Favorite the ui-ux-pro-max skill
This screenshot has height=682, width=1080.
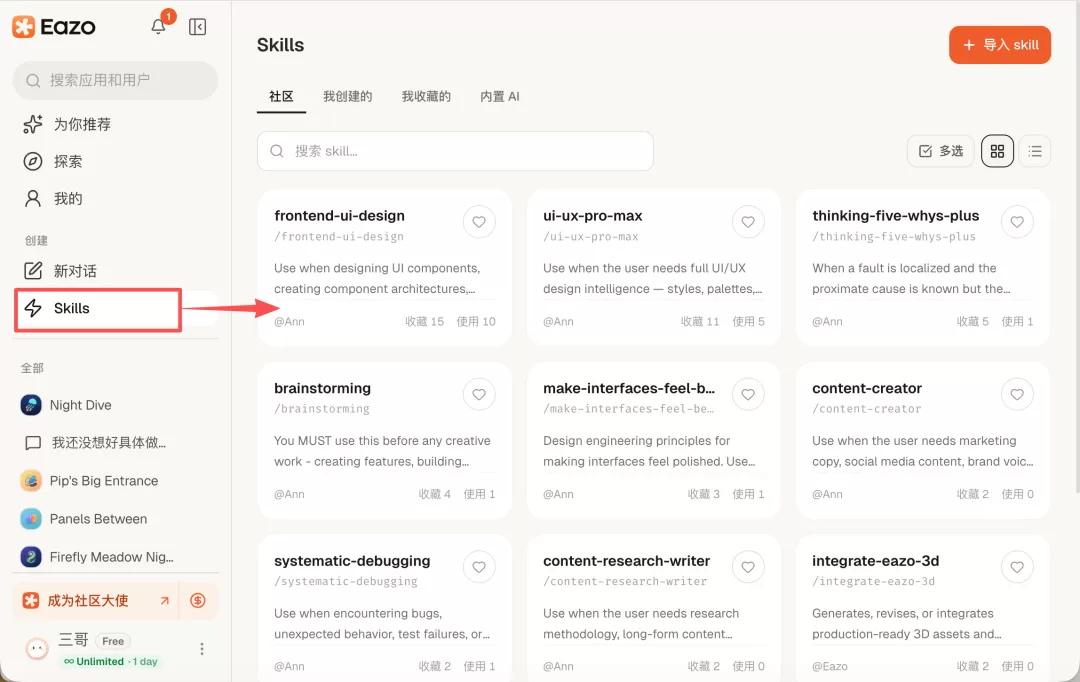tap(748, 222)
